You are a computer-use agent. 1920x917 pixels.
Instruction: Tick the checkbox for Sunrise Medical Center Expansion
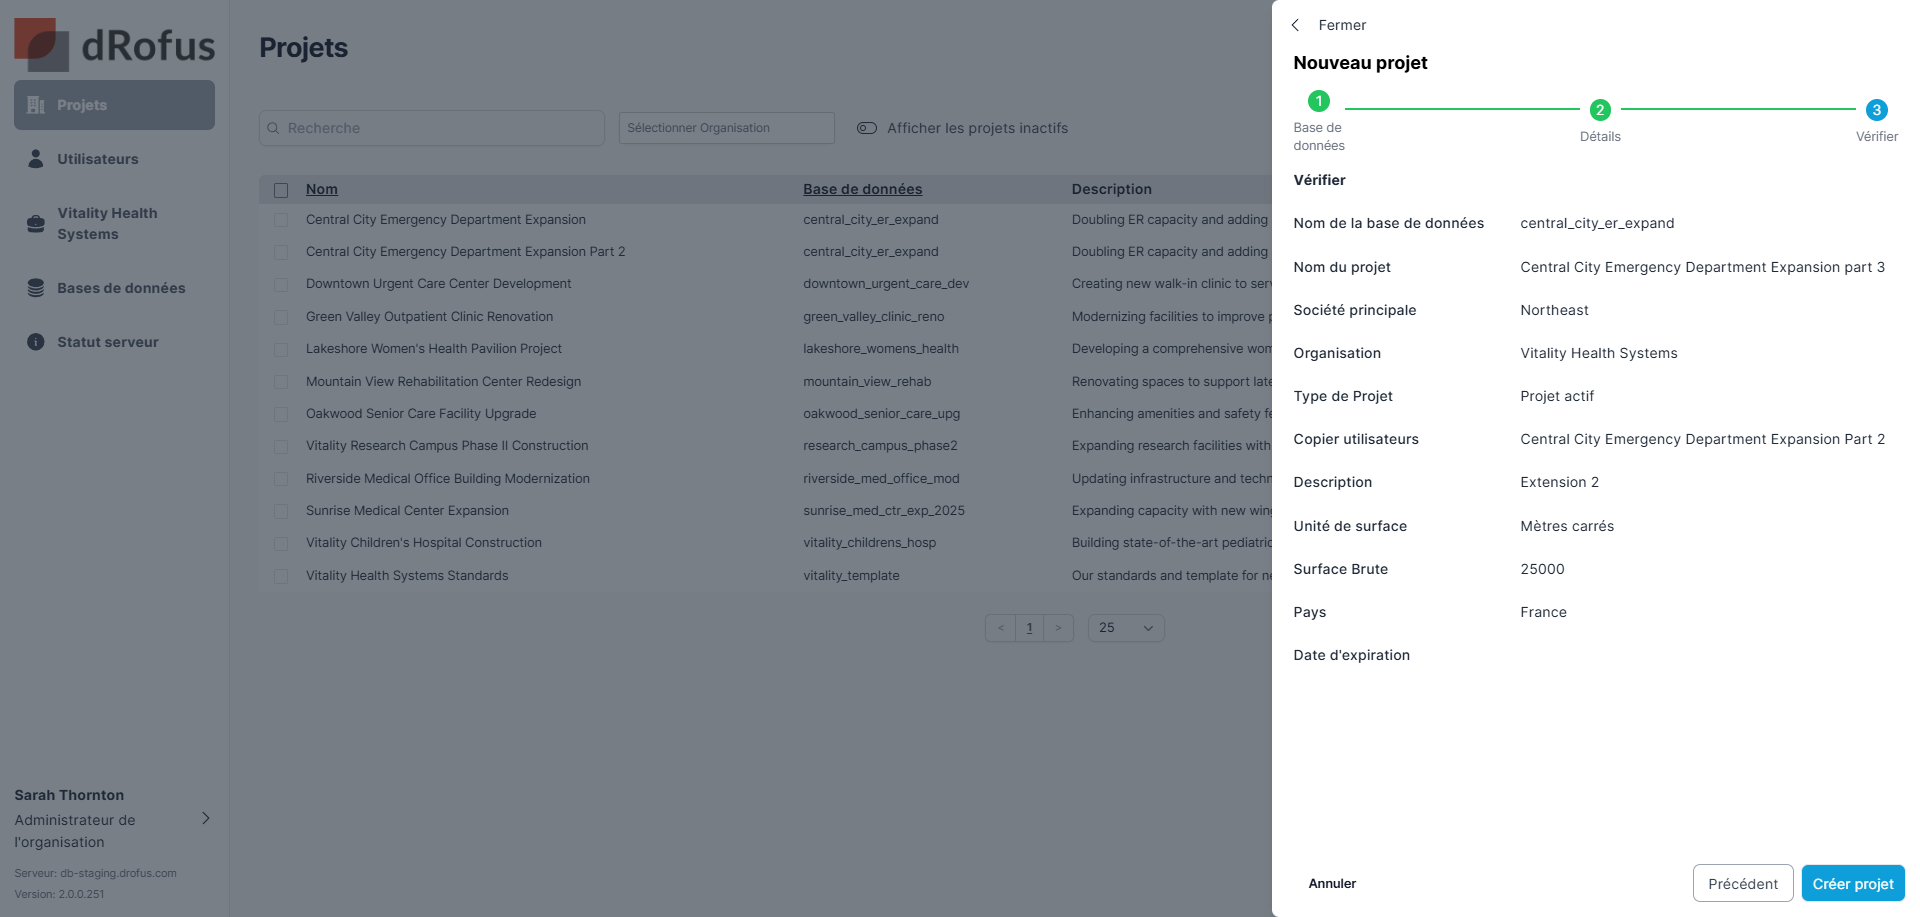click(281, 511)
